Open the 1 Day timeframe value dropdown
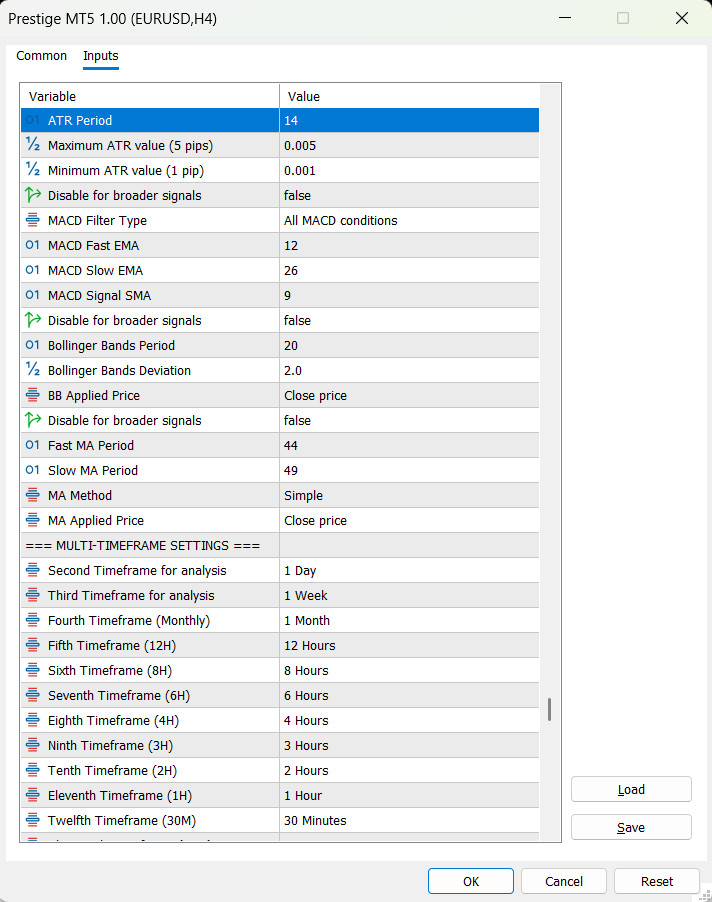Viewport: 712px width, 902px height. 409,570
